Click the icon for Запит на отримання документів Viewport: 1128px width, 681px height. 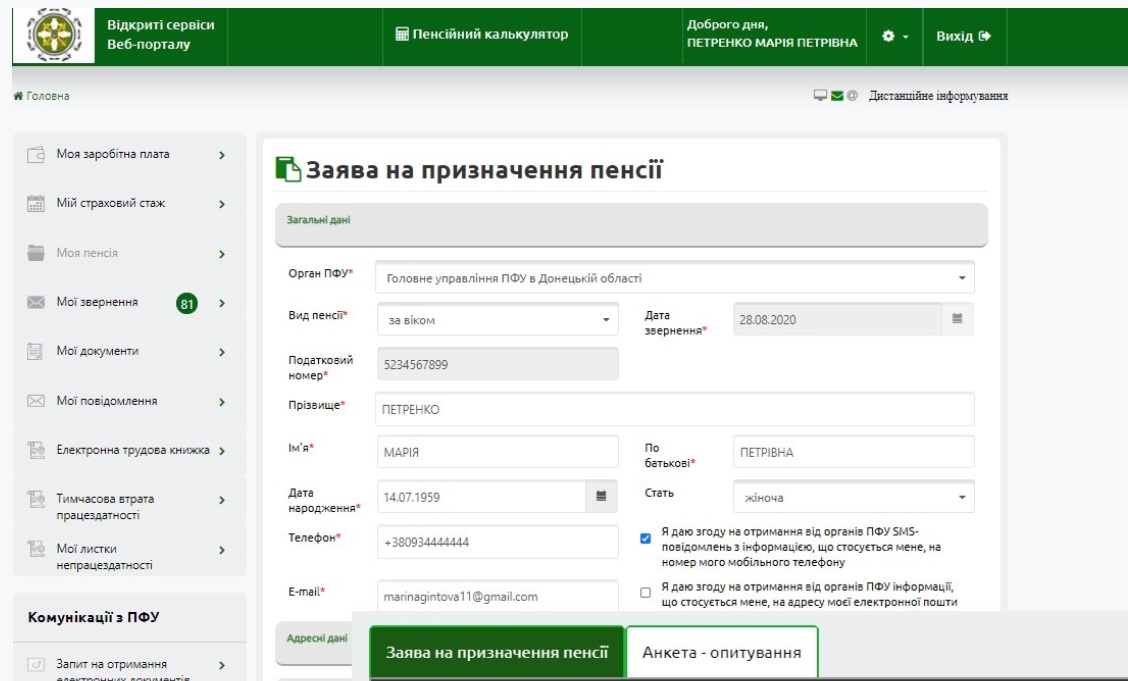pyautogui.click(x=36, y=664)
